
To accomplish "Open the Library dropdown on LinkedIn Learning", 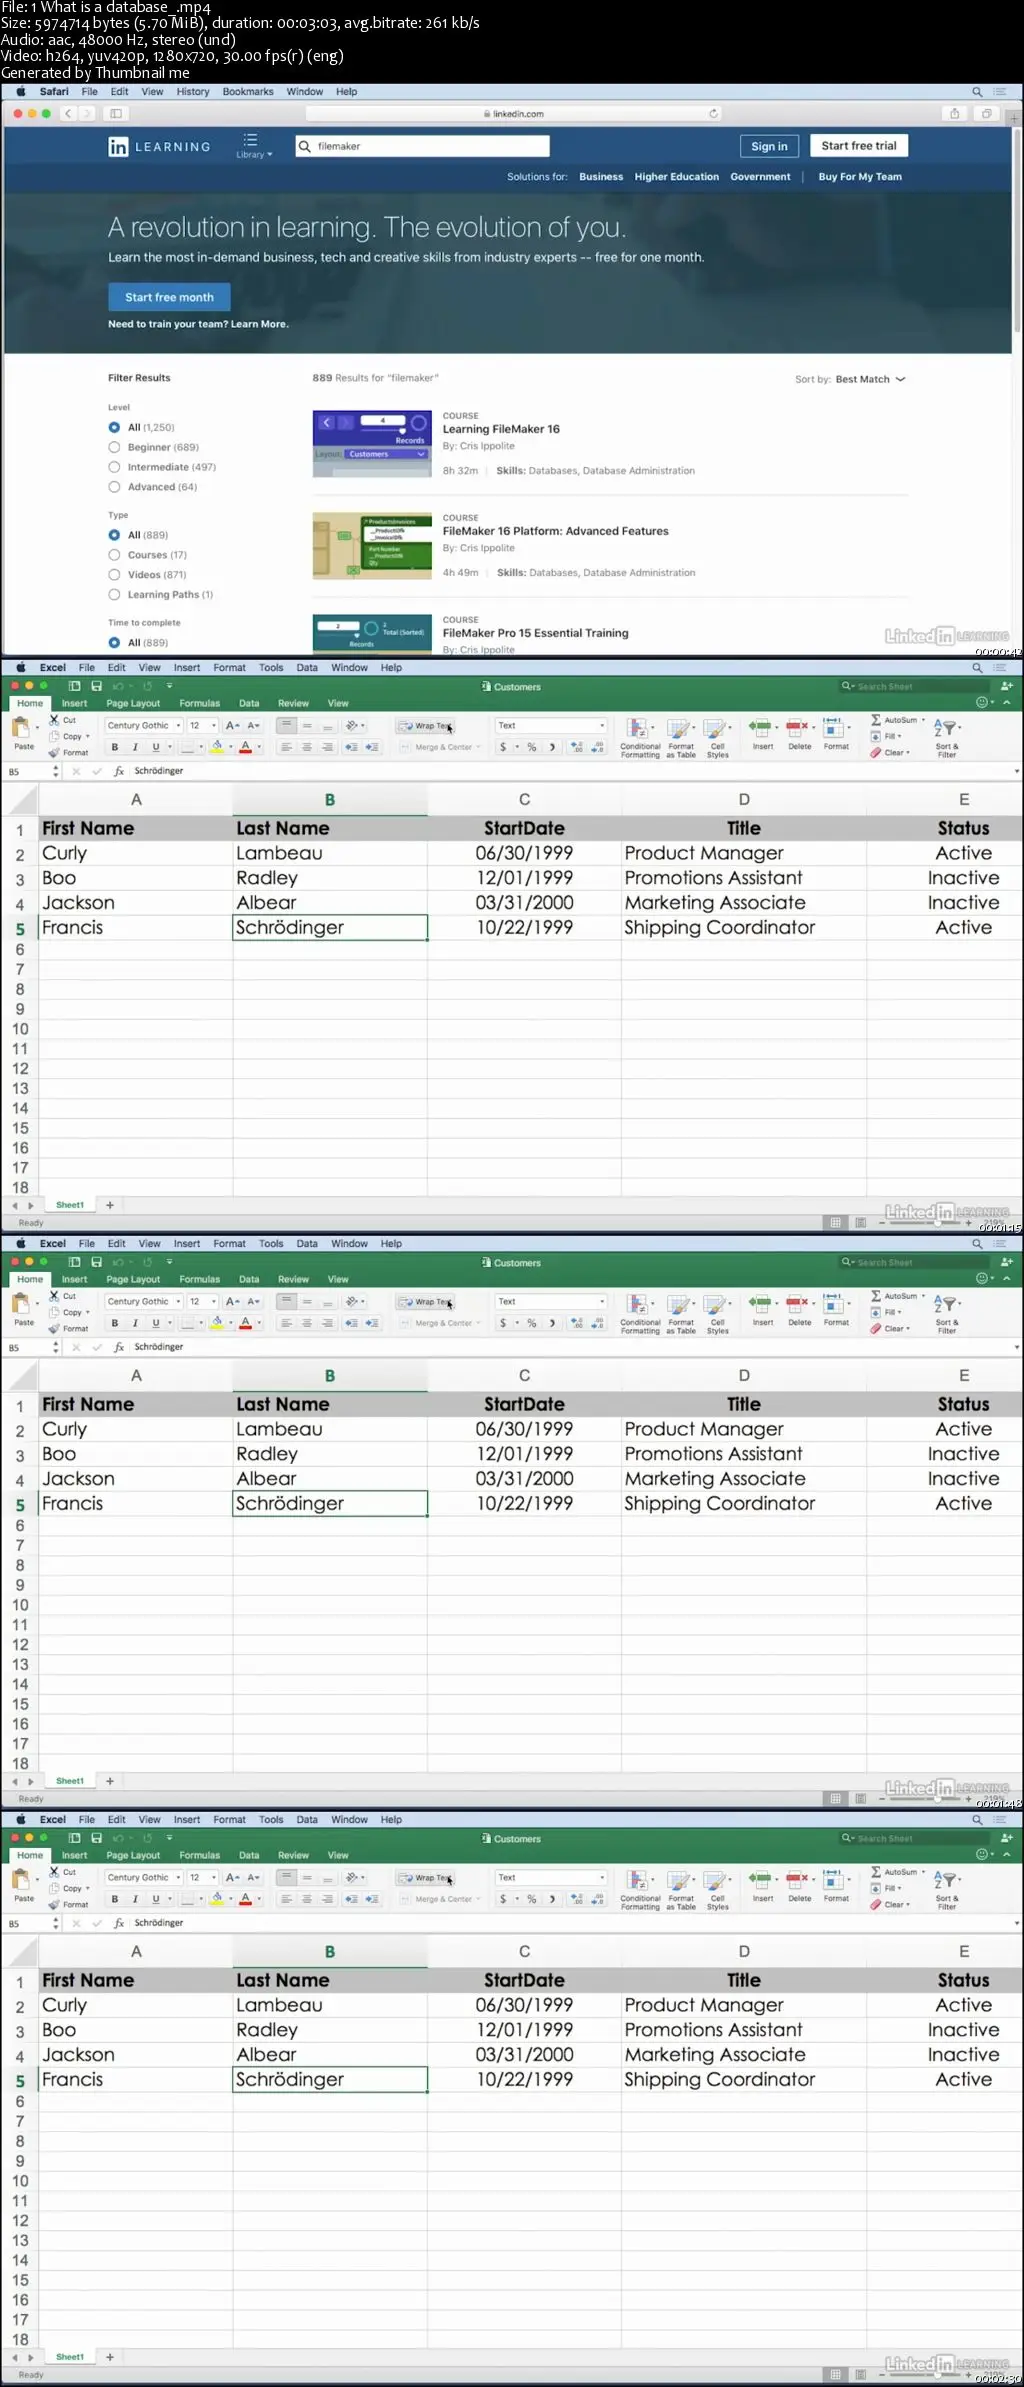I will pyautogui.click(x=252, y=146).
